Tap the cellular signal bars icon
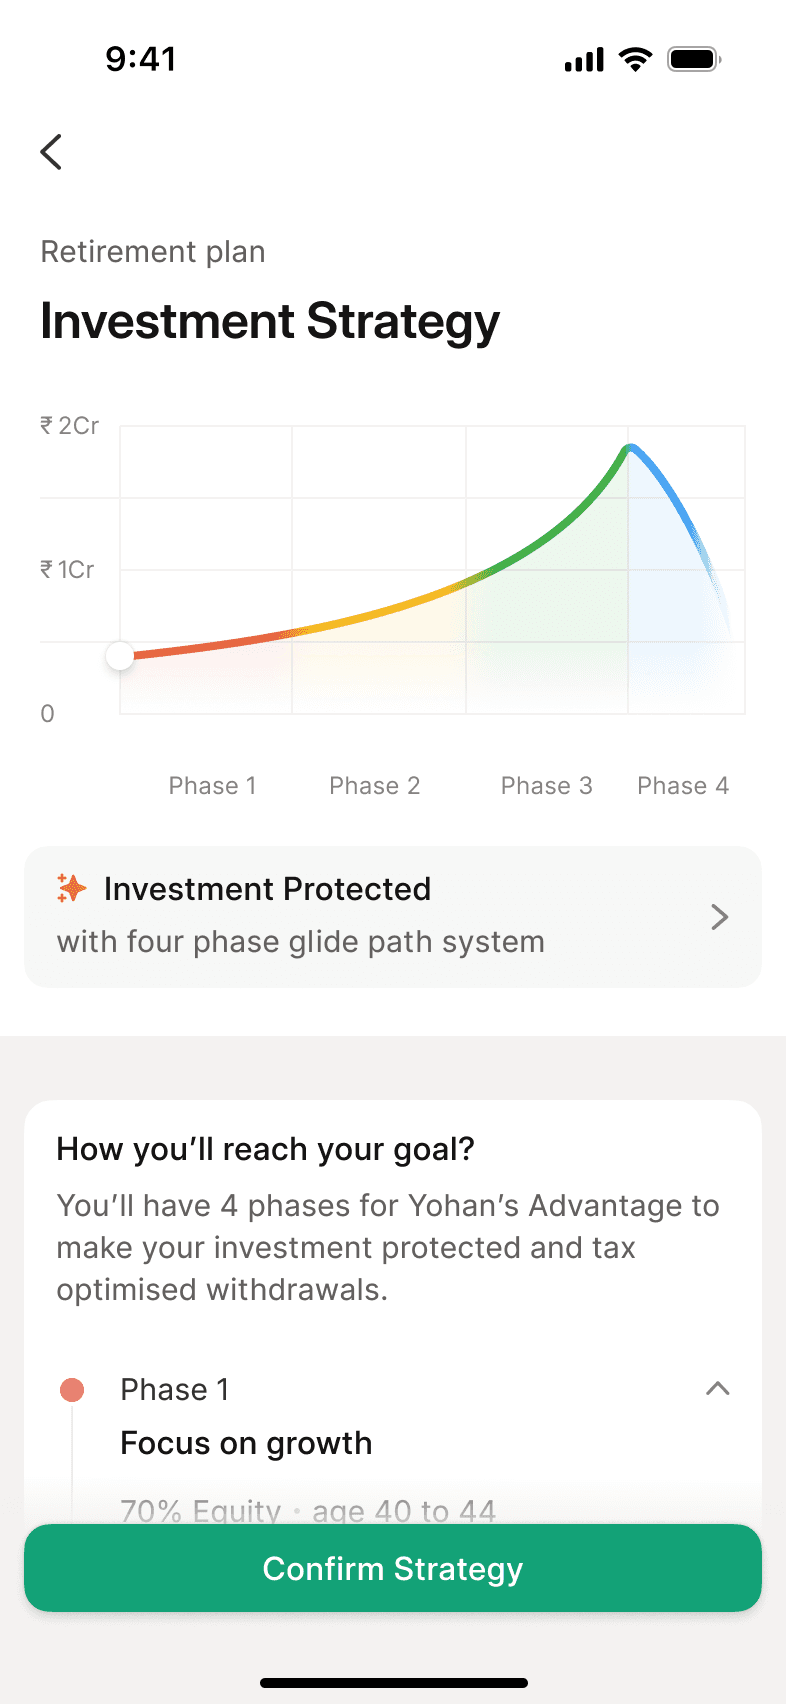The height and width of the screenshot is (1704, 786). coord(584,60)
